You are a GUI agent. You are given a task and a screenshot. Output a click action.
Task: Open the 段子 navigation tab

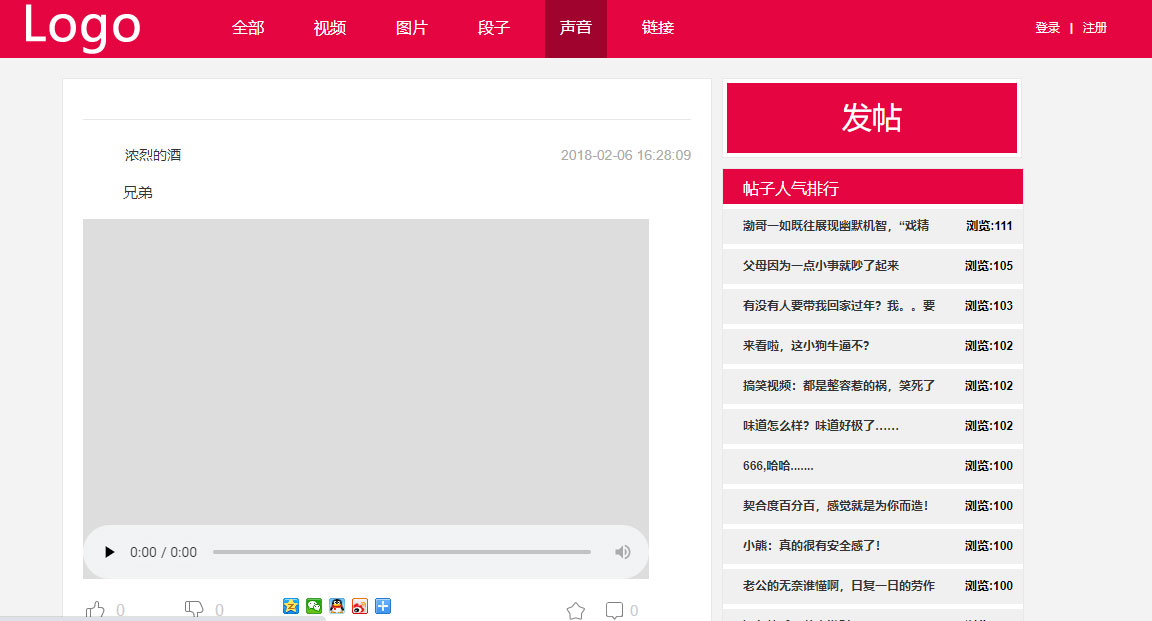[494, 28]
